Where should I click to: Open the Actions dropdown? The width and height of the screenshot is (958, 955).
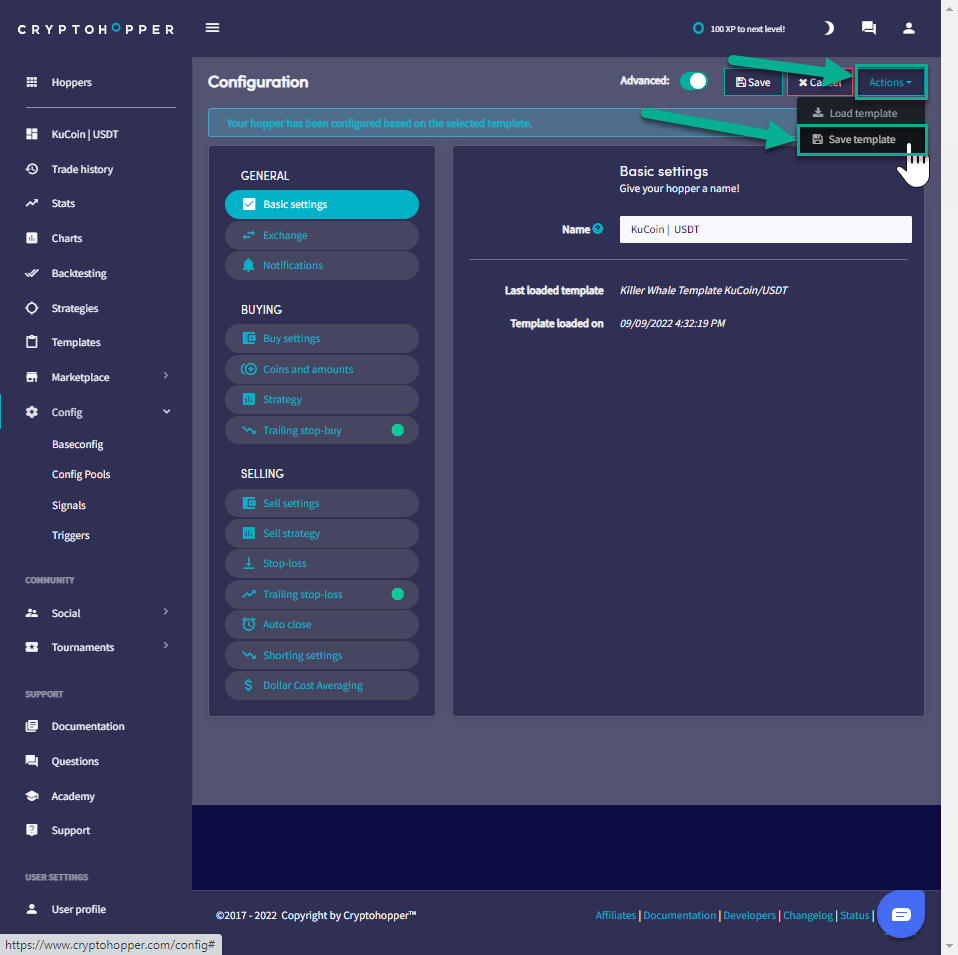click(890, 82)
